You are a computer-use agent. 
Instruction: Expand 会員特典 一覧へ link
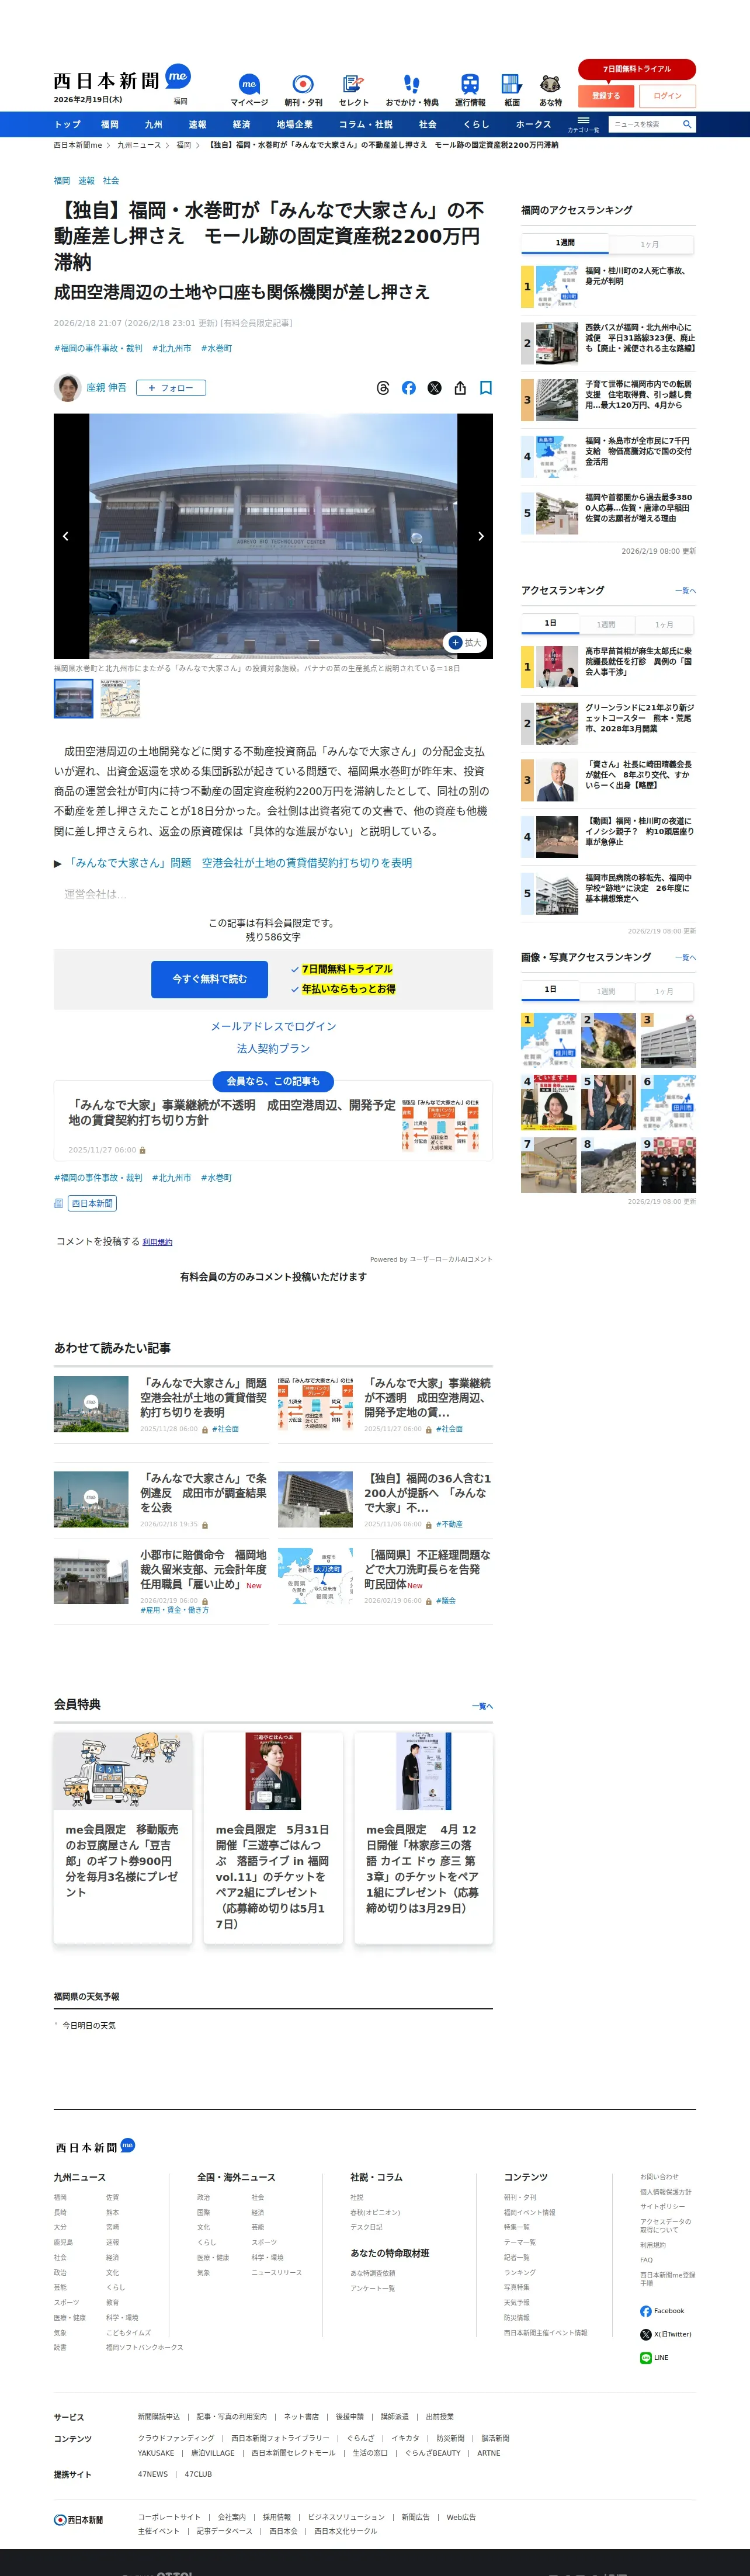pyautogui.click(x=482, y=1706)
